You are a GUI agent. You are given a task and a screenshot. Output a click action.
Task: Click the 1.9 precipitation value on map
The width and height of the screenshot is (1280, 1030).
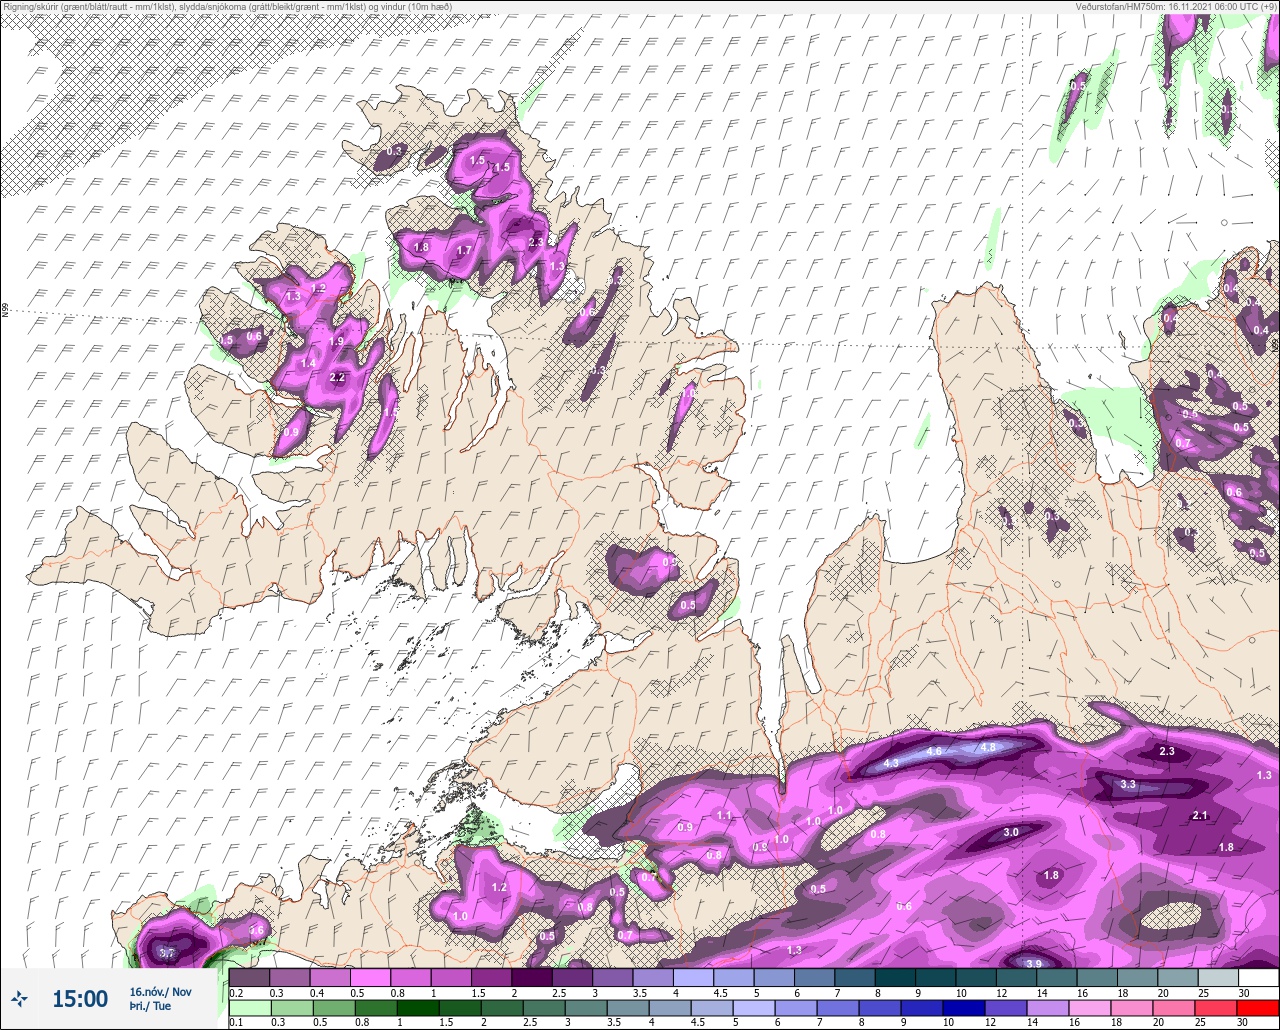(x=336, y=341)
